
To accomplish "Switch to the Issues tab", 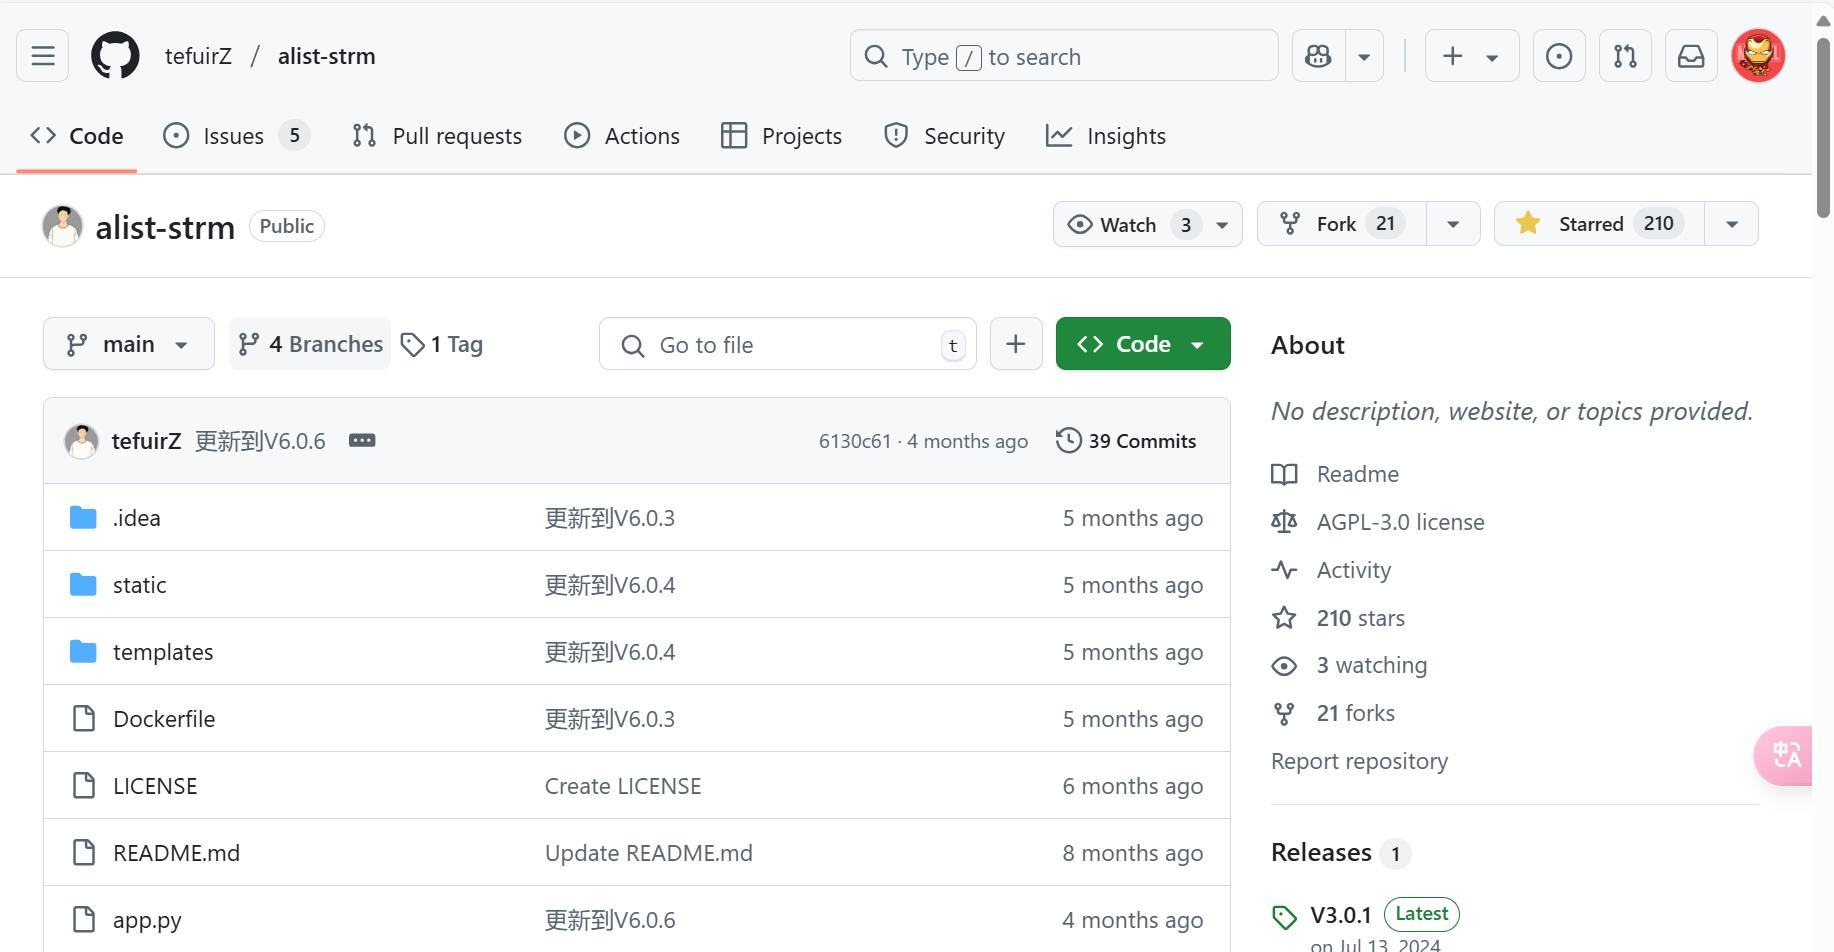I will [x=237, y=136].
